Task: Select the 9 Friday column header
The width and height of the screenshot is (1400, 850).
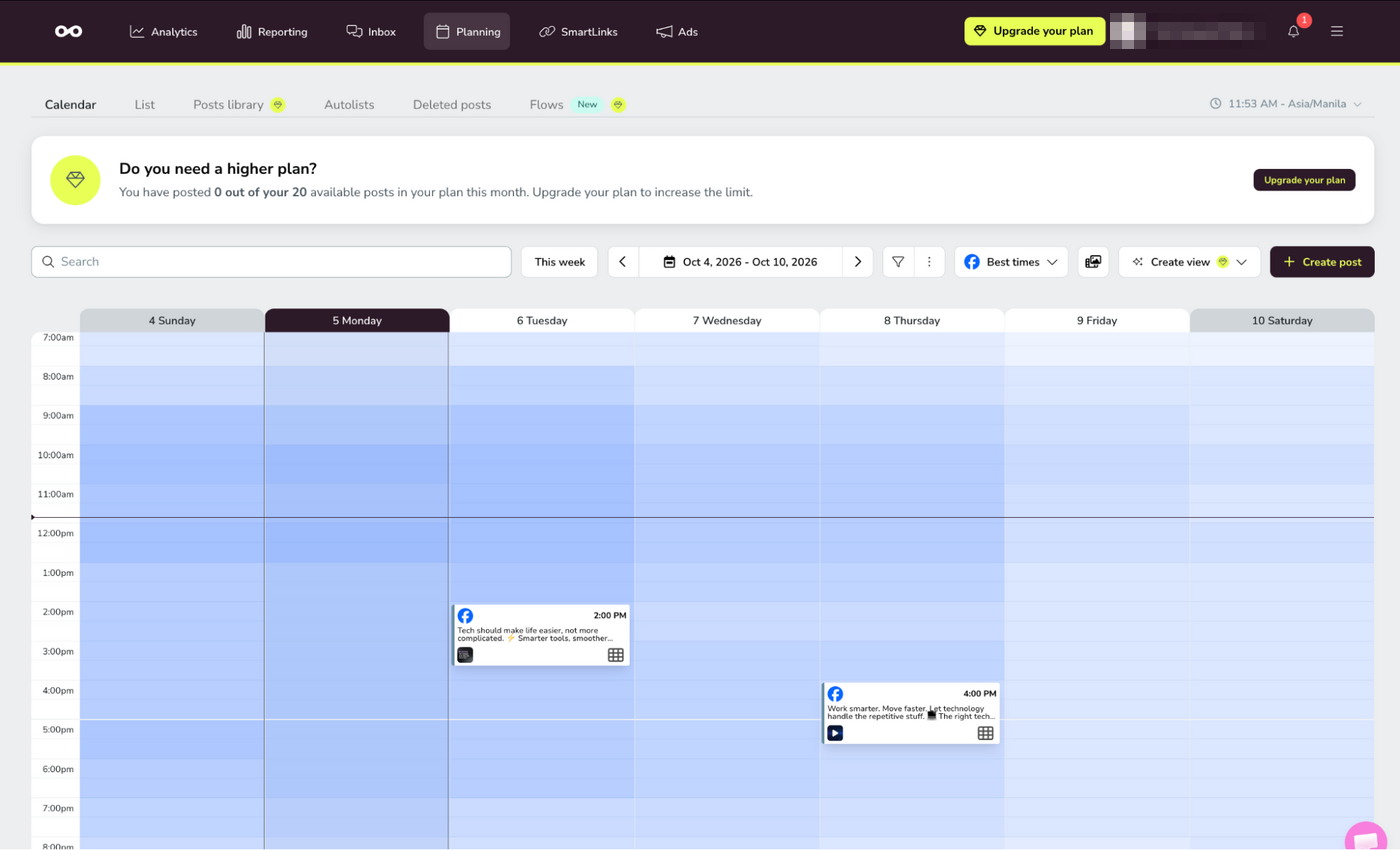Action: [x=1096, y=320]
